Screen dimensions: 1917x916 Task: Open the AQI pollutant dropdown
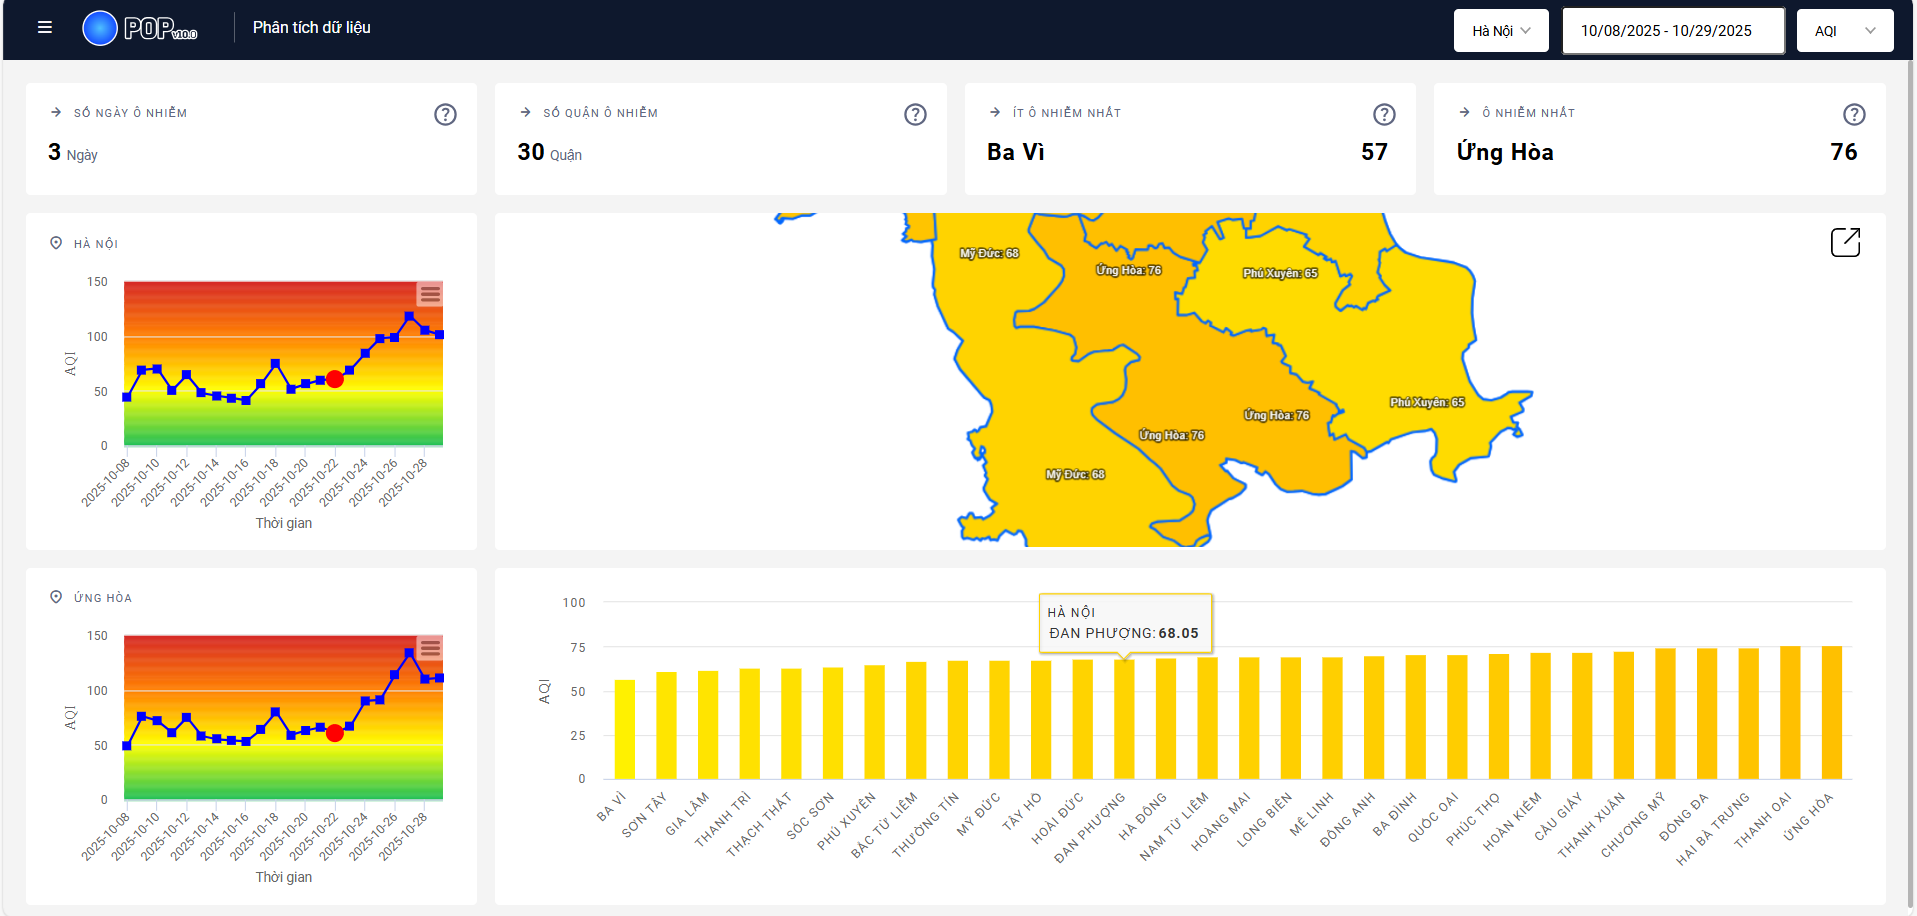(x=1844, y=31)
